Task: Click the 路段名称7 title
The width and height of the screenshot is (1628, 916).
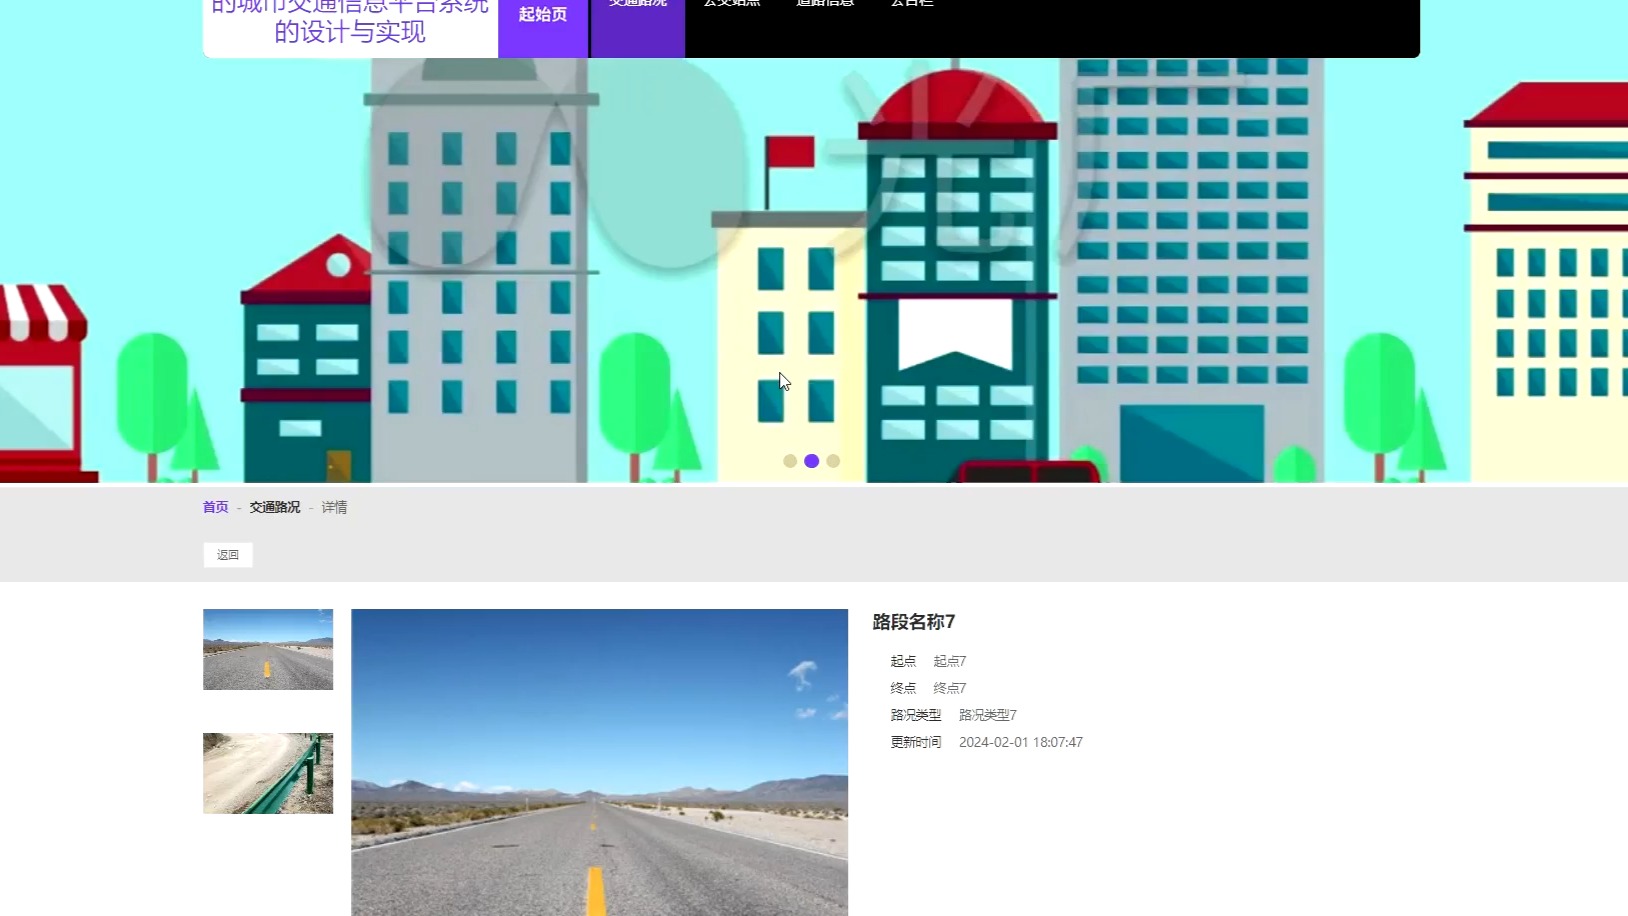Action: (914, 622)
